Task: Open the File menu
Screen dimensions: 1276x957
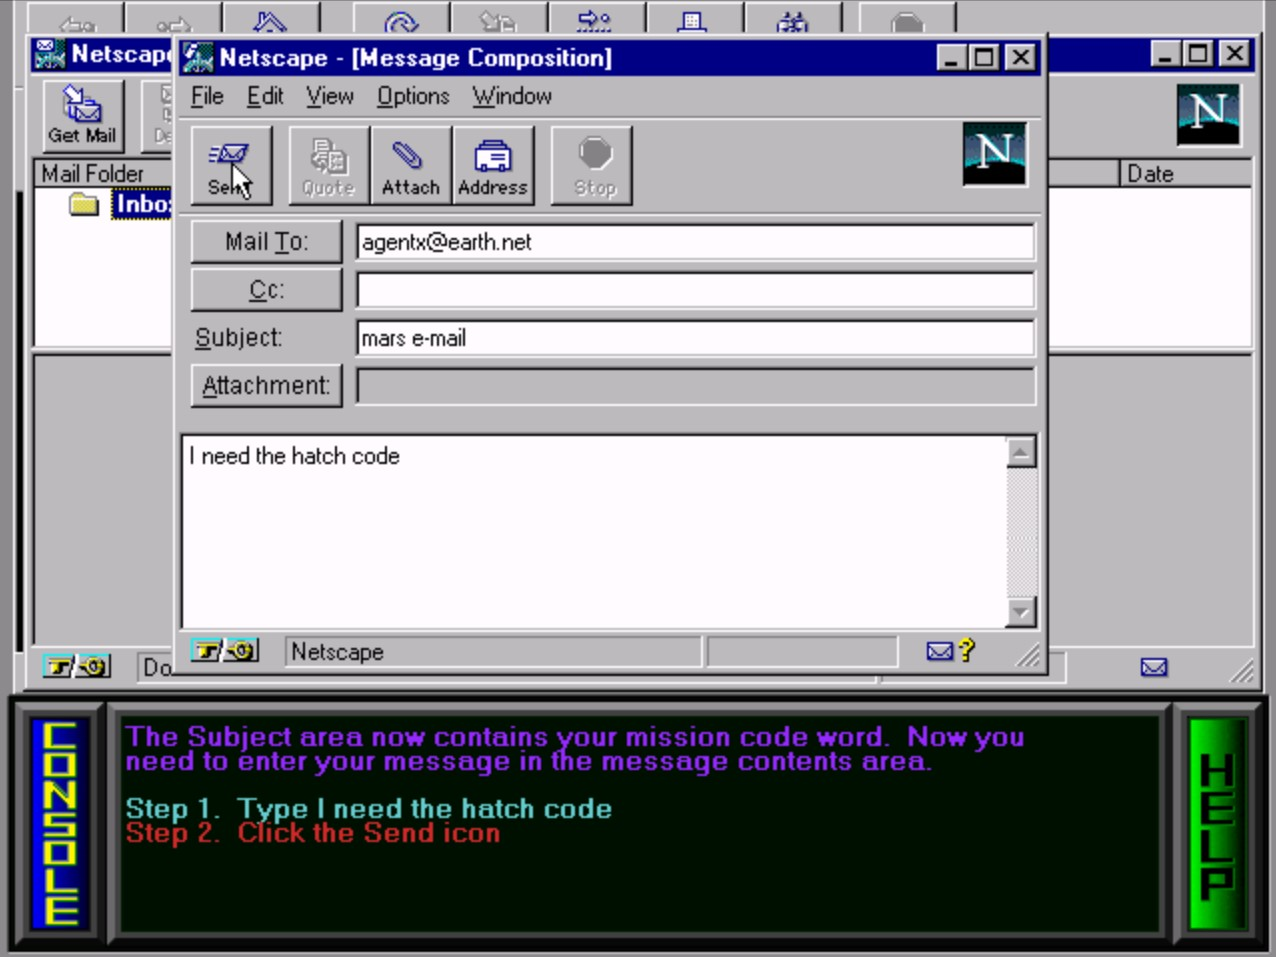Action: tap(207, 96)
